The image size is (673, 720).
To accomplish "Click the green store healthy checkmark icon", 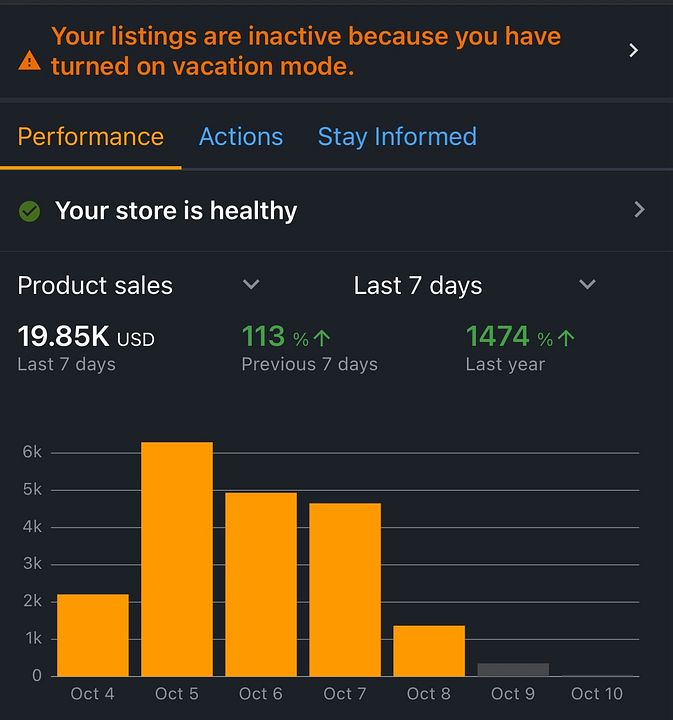I will (x=30, y=211).
